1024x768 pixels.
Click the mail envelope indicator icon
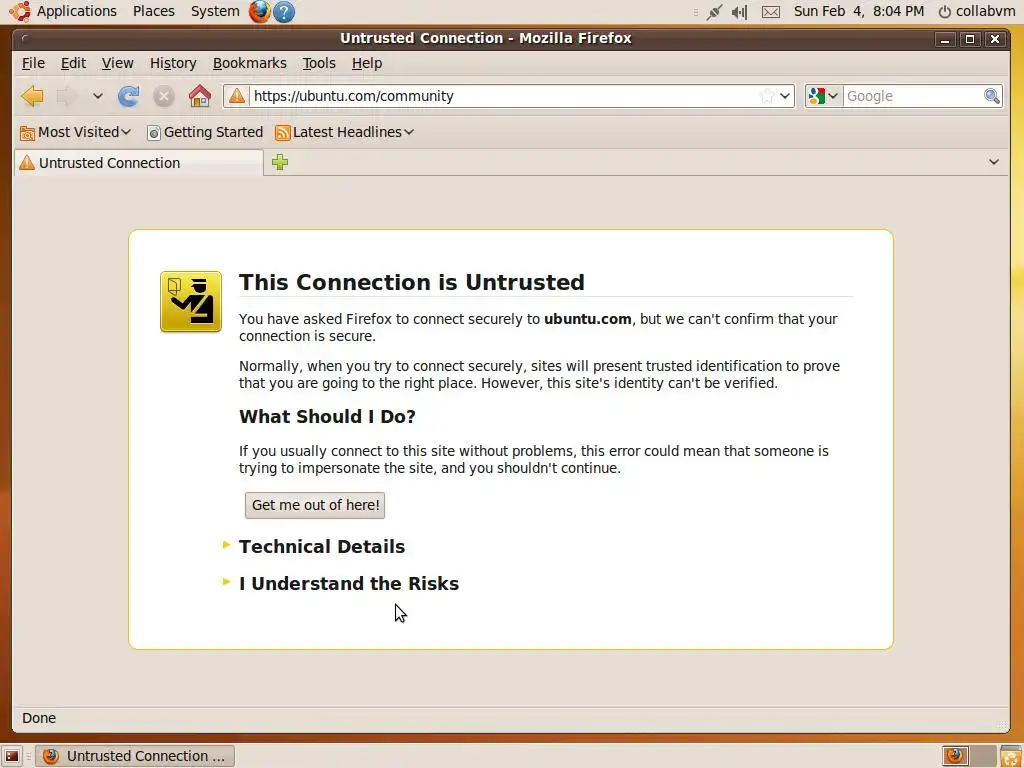pyautogui.click(x=771, y=12)
